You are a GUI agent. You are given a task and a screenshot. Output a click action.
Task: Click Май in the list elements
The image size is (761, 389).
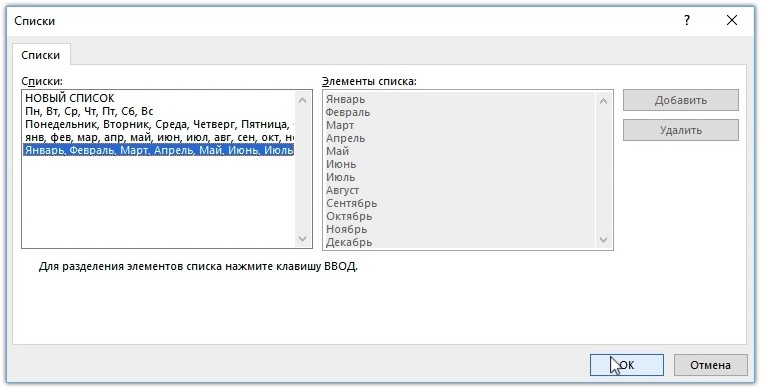click(337, 151)
